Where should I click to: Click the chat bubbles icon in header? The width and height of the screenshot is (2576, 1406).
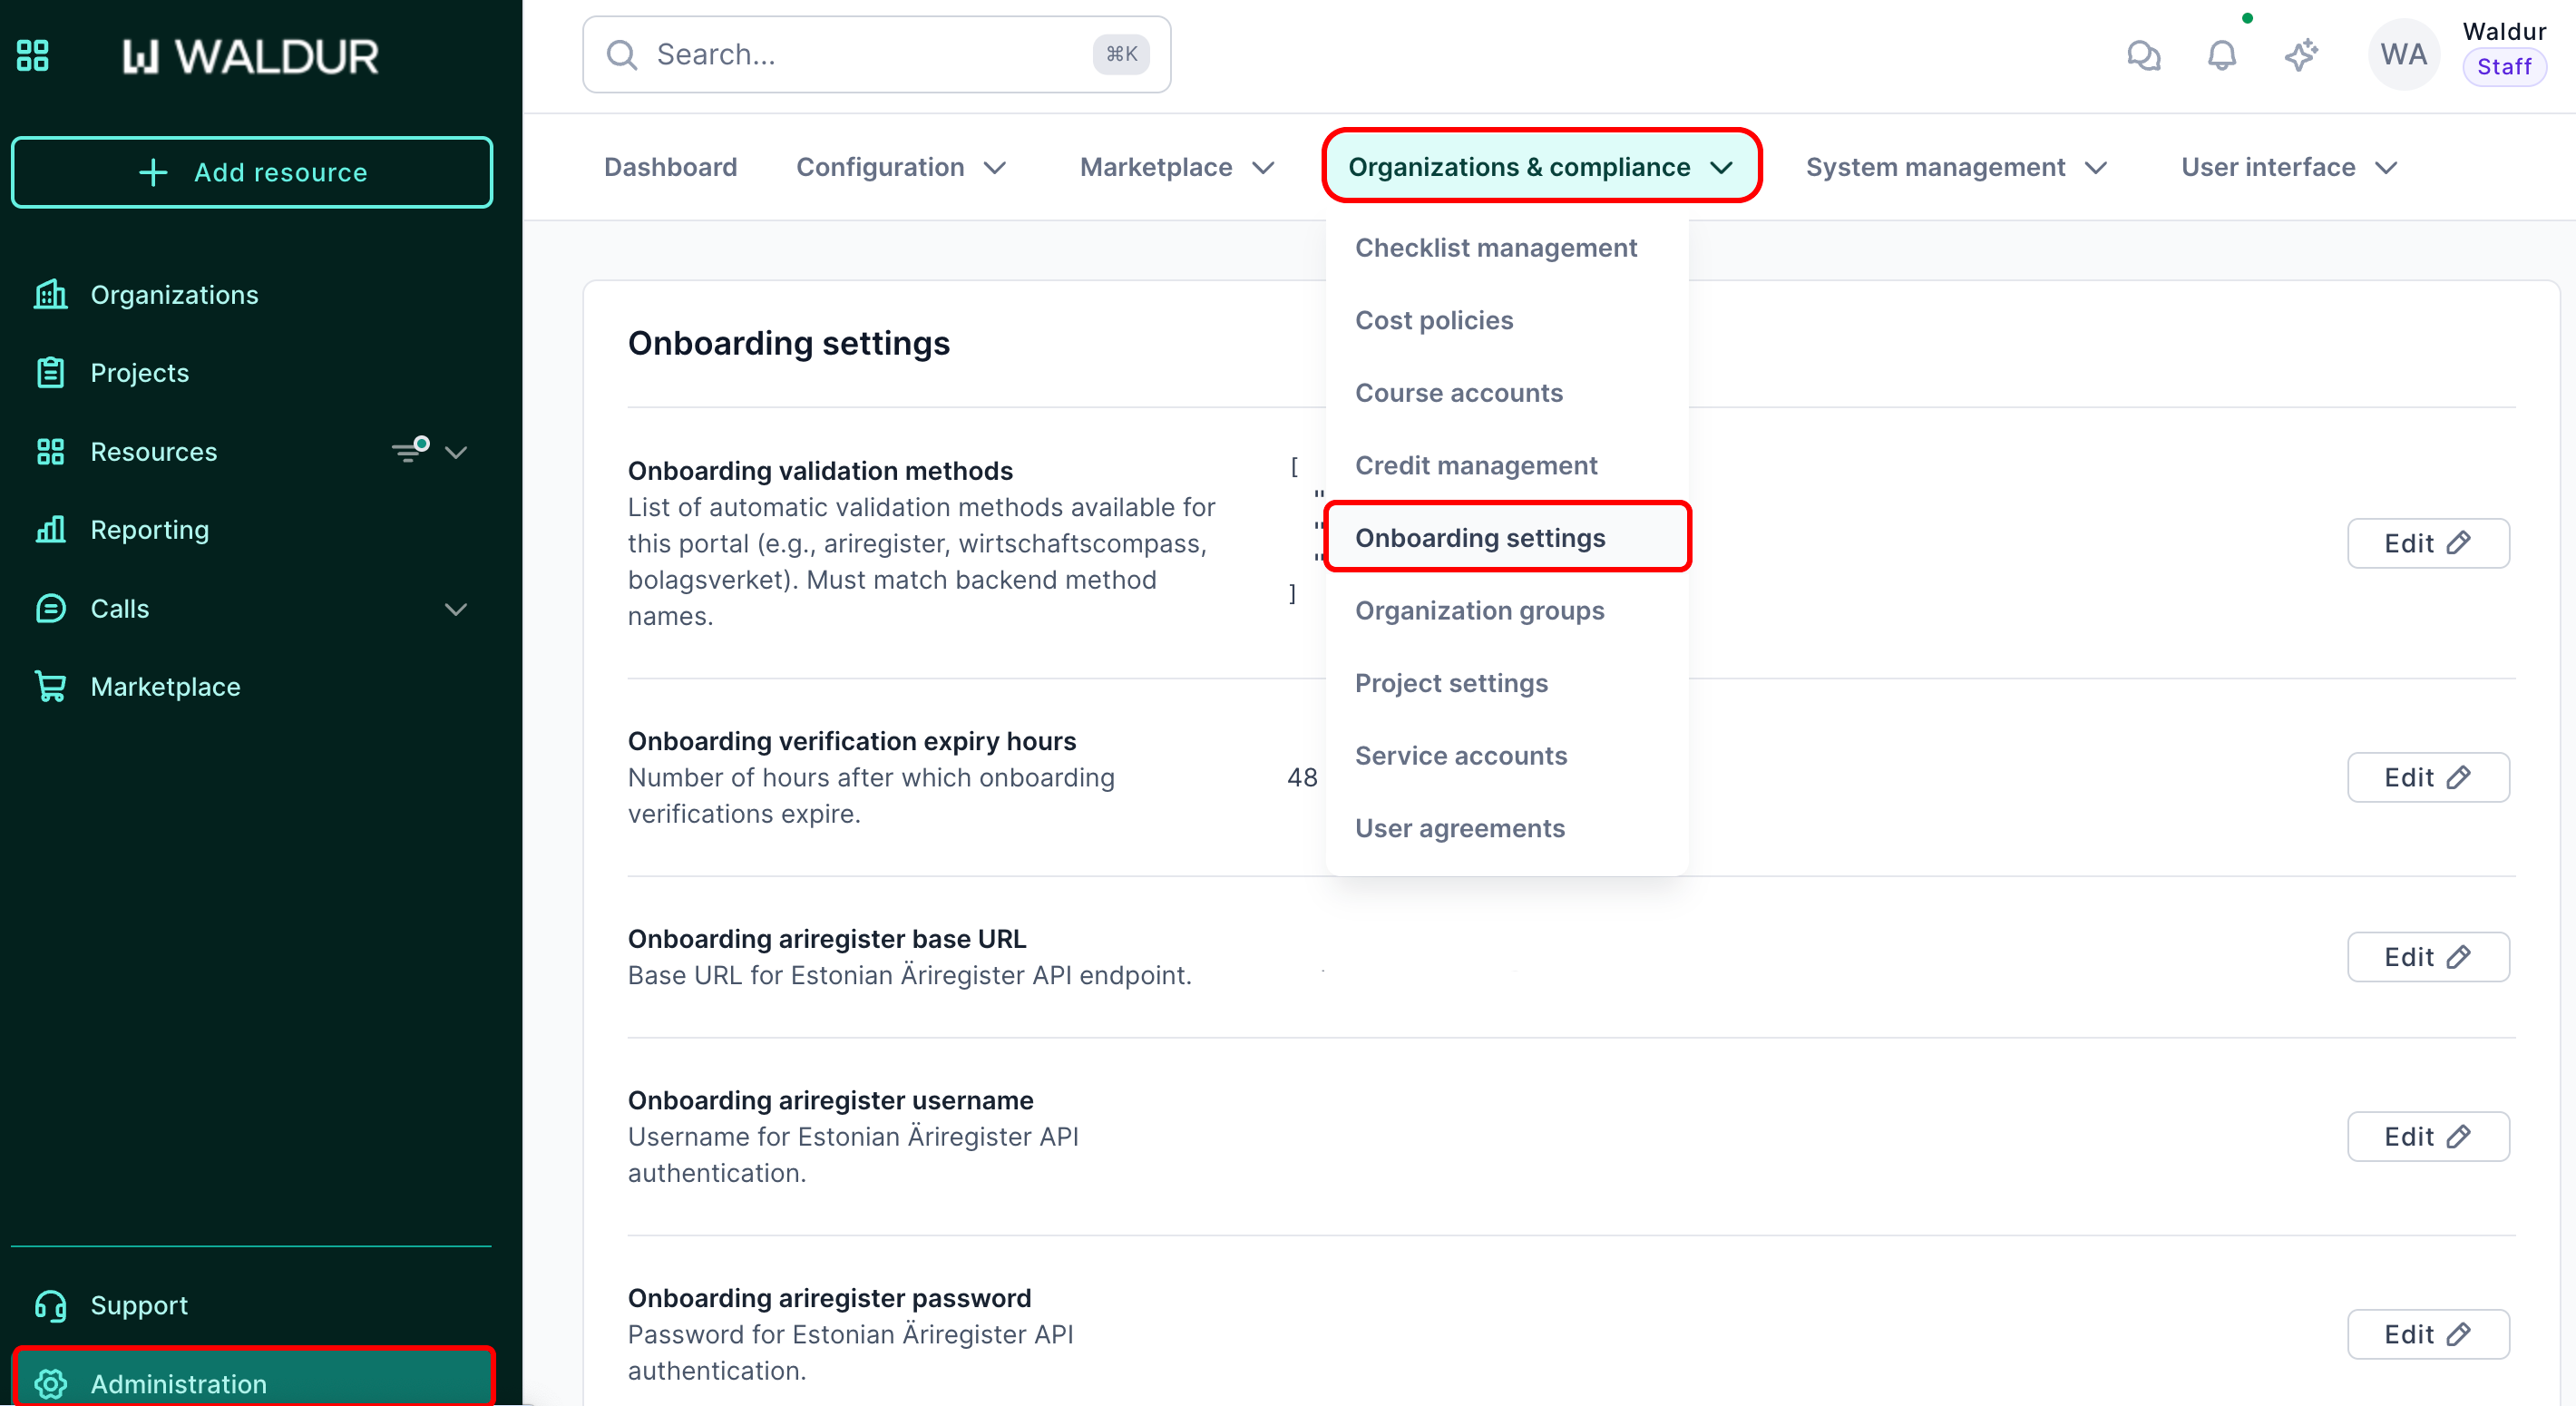2143,55
